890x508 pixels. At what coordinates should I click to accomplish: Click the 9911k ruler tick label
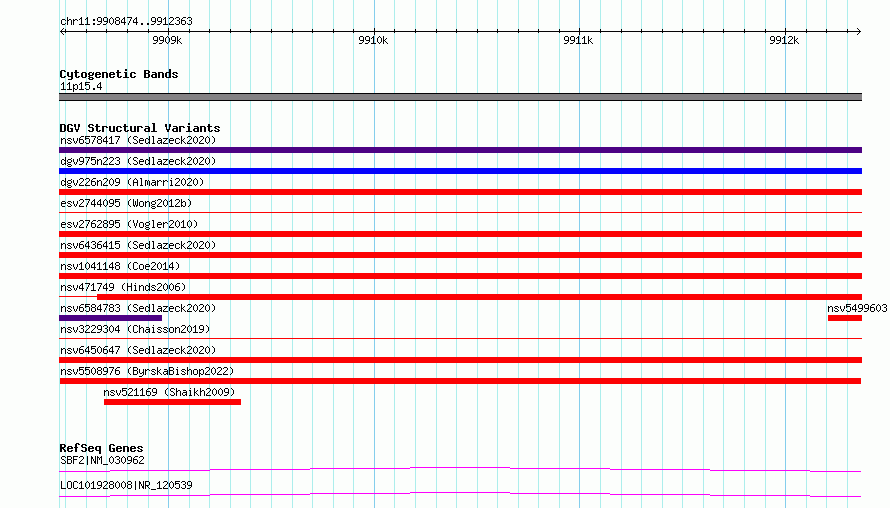tap(578, 40)
